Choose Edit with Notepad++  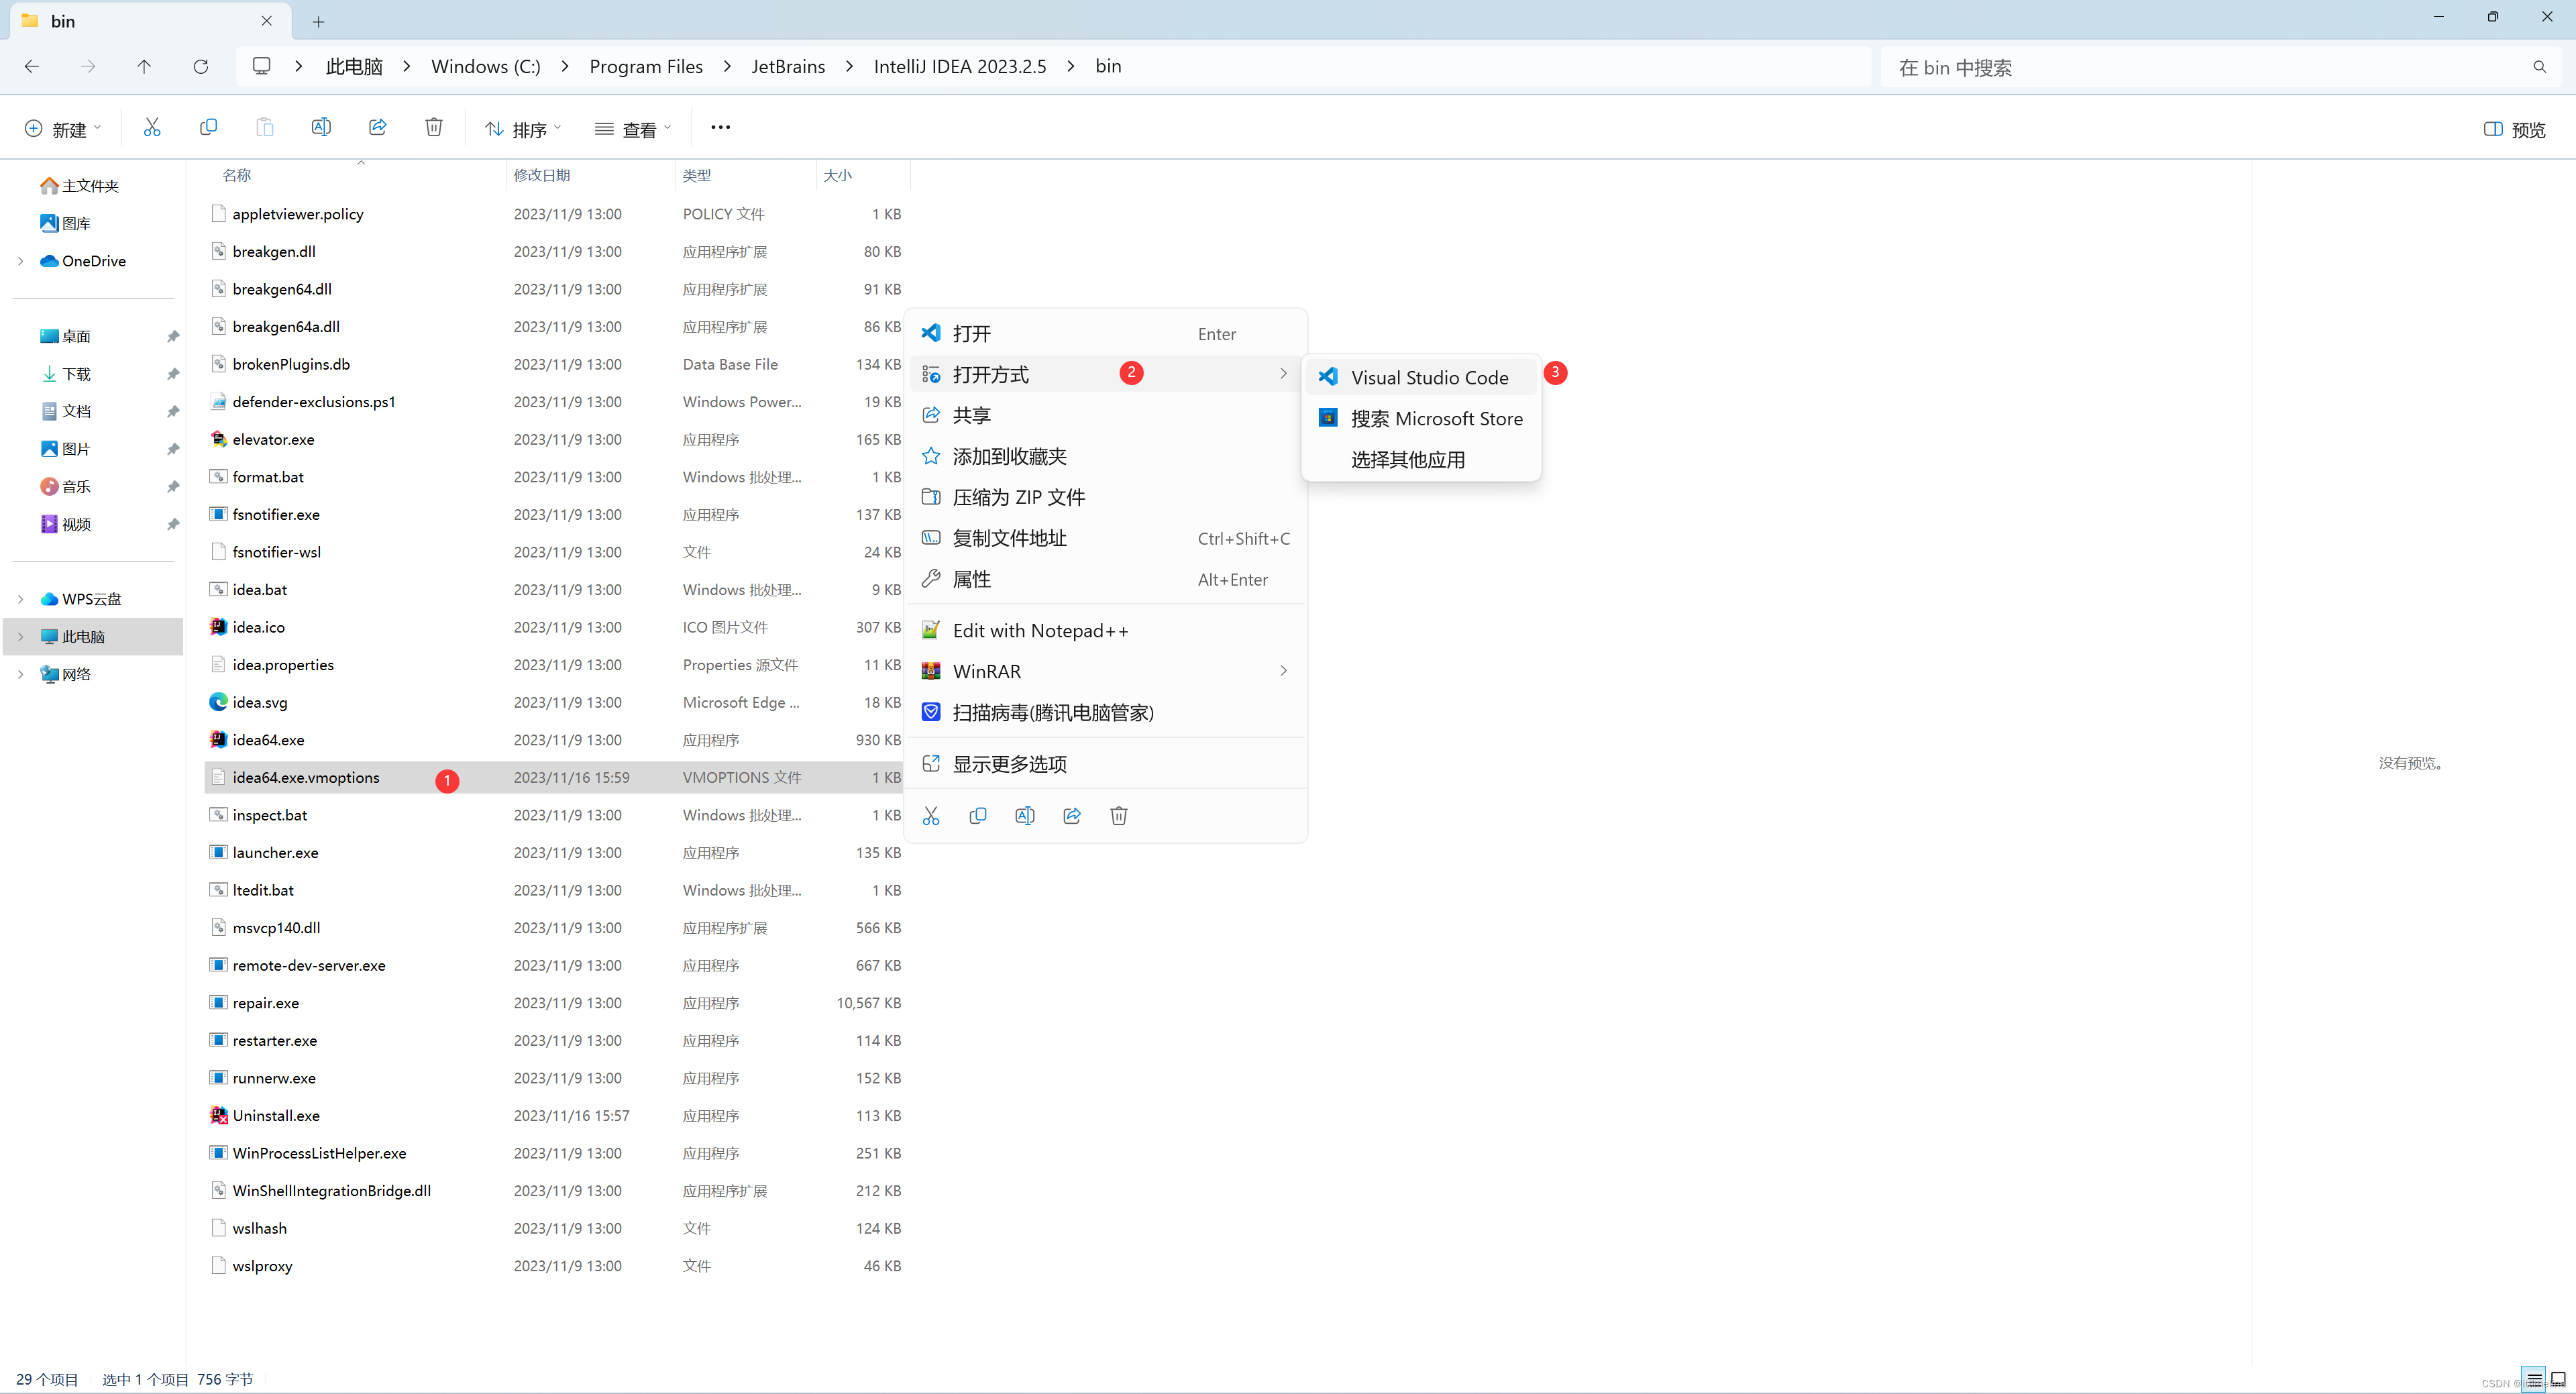coord(1105,630)
